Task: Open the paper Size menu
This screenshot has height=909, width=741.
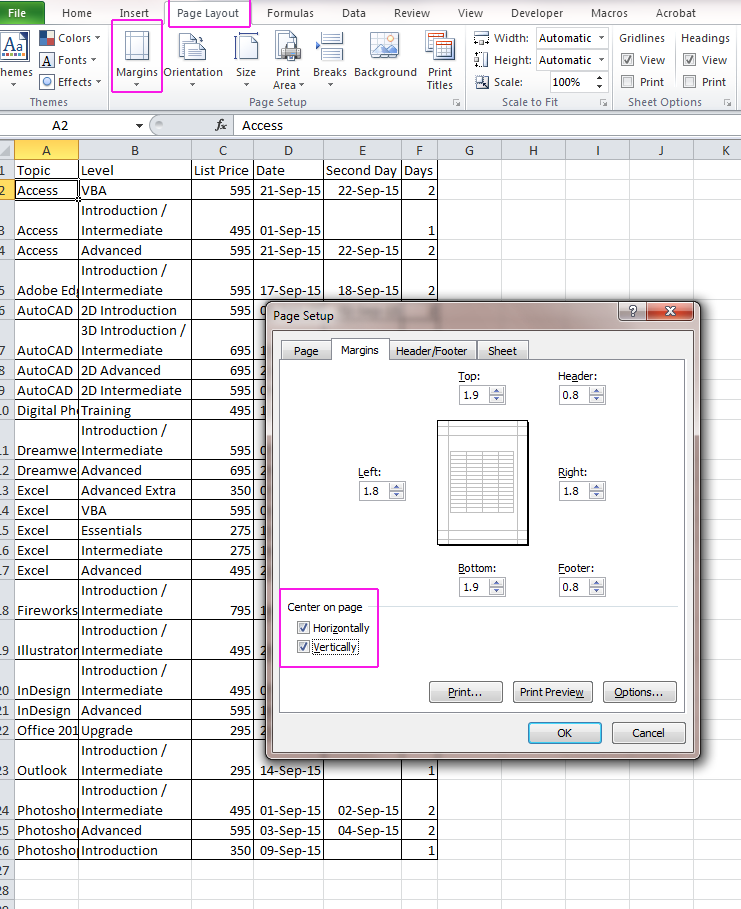Action: point(246,60)
